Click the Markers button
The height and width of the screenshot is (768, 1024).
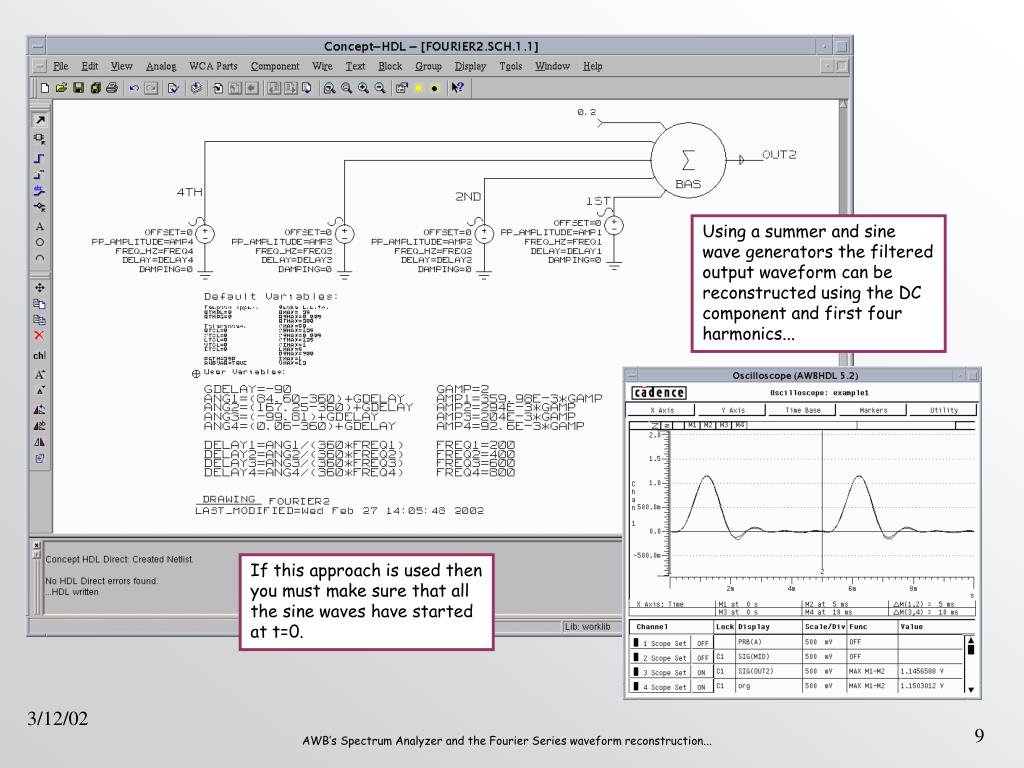click(x=873, y=410)
